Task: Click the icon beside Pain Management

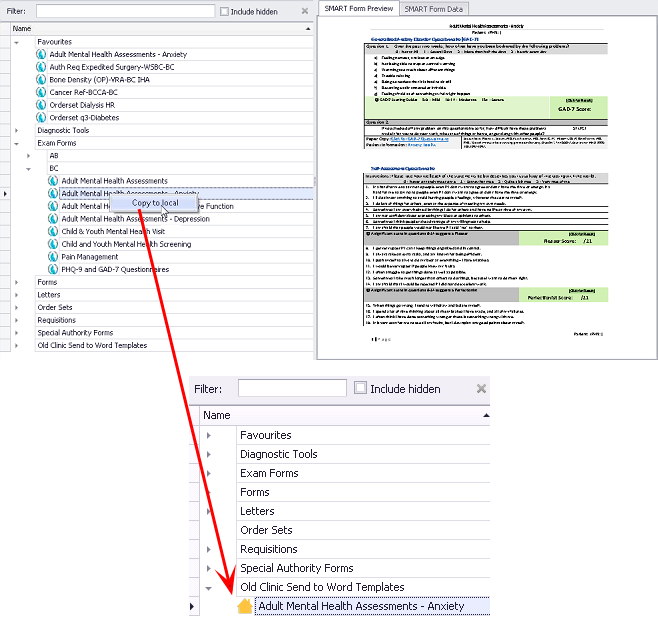Action: tap(53, 256)
